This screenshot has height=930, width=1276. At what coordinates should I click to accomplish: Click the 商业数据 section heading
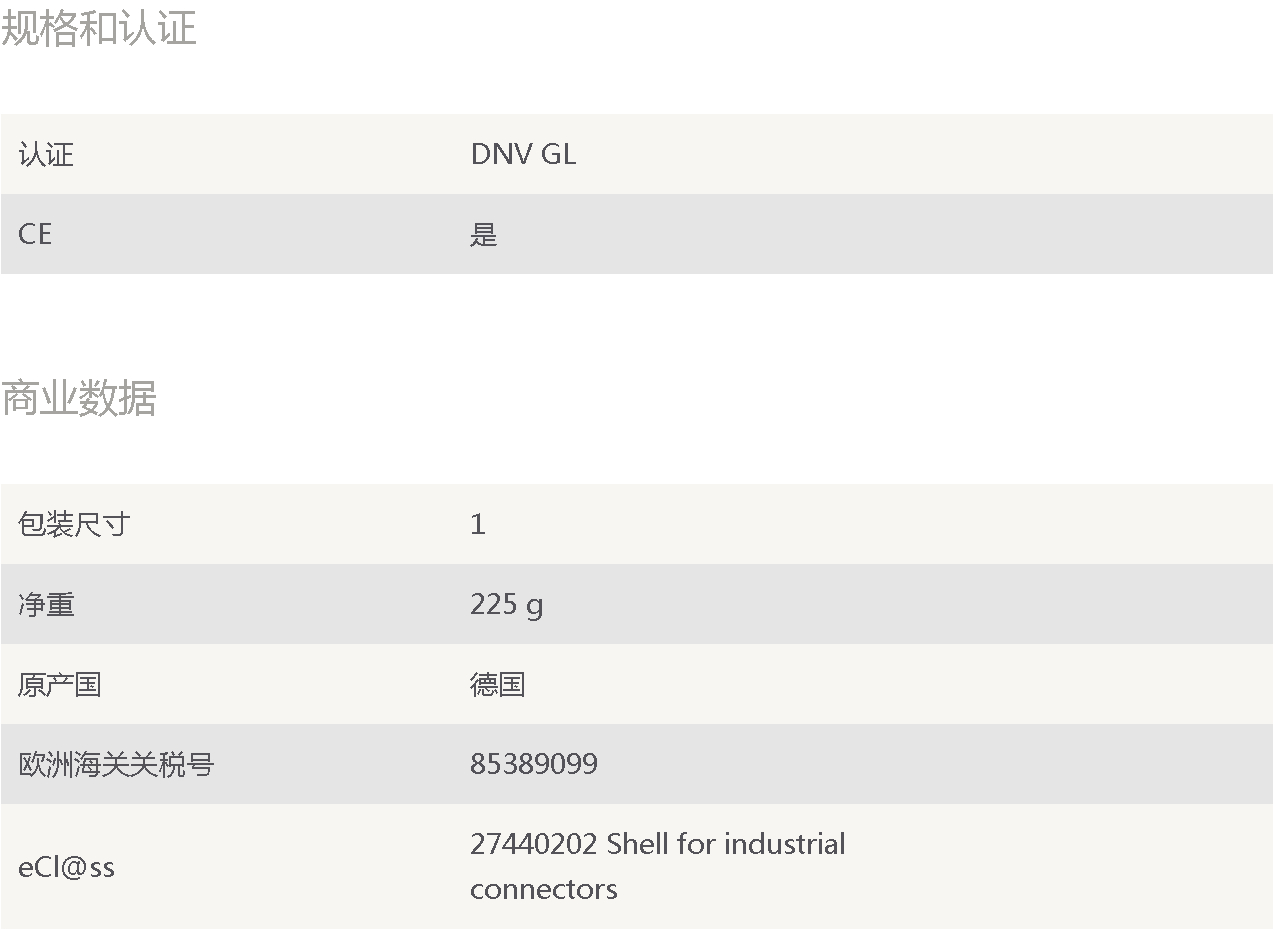pos(79,398)
